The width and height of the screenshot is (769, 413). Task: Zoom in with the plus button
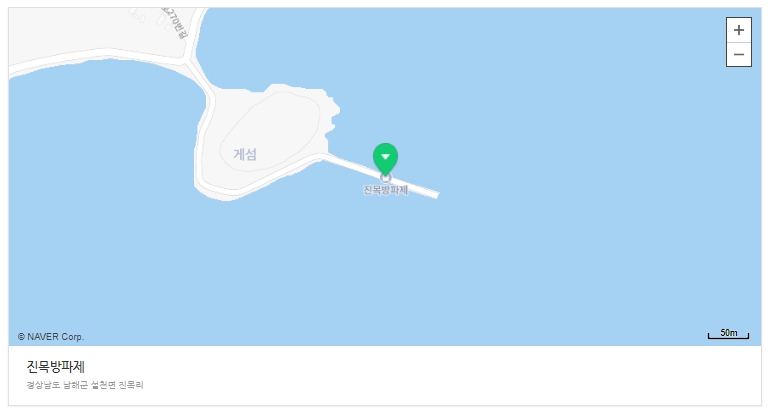pos(739,30)
